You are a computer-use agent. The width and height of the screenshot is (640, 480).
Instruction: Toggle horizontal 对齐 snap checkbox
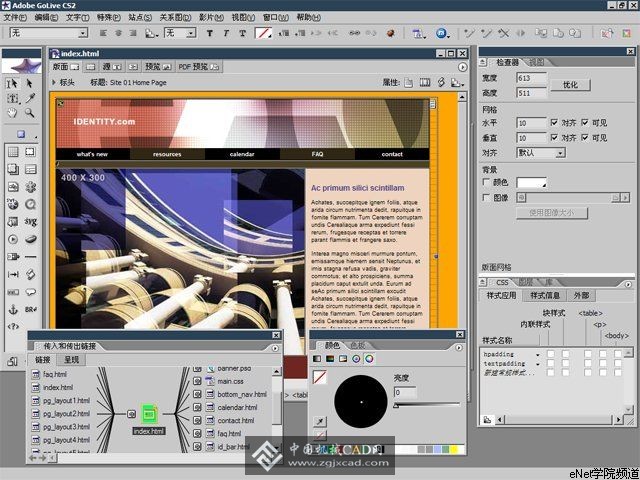pos(554,122)
